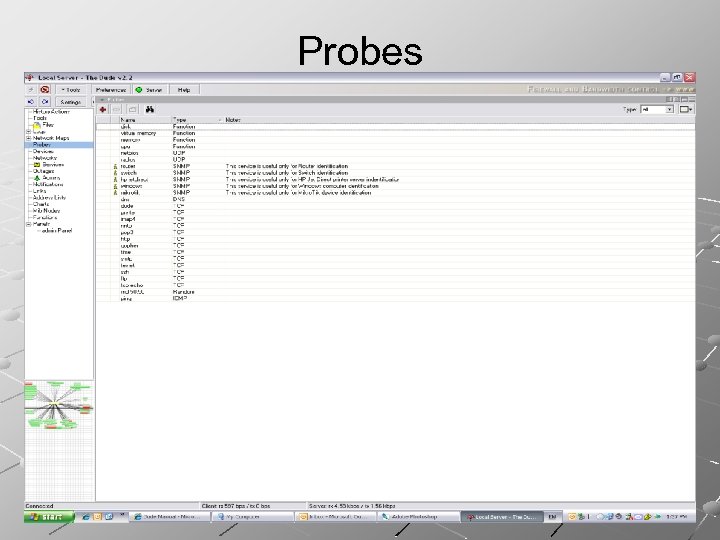Select the virtual memory probe row
Screen dimensions: 720x540
395,133
